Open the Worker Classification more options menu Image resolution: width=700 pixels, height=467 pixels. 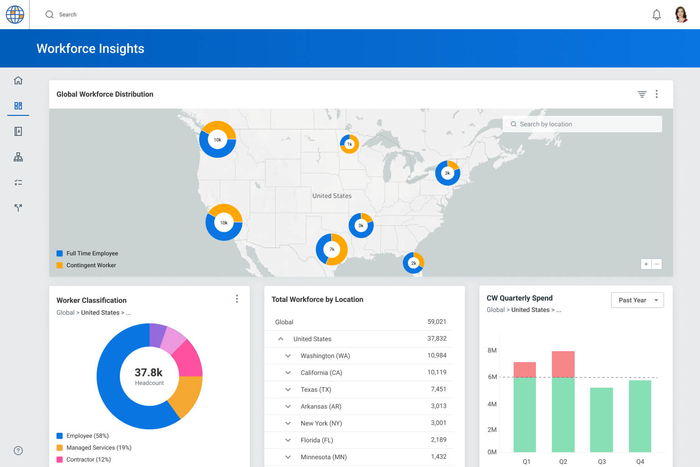point(237,299)
